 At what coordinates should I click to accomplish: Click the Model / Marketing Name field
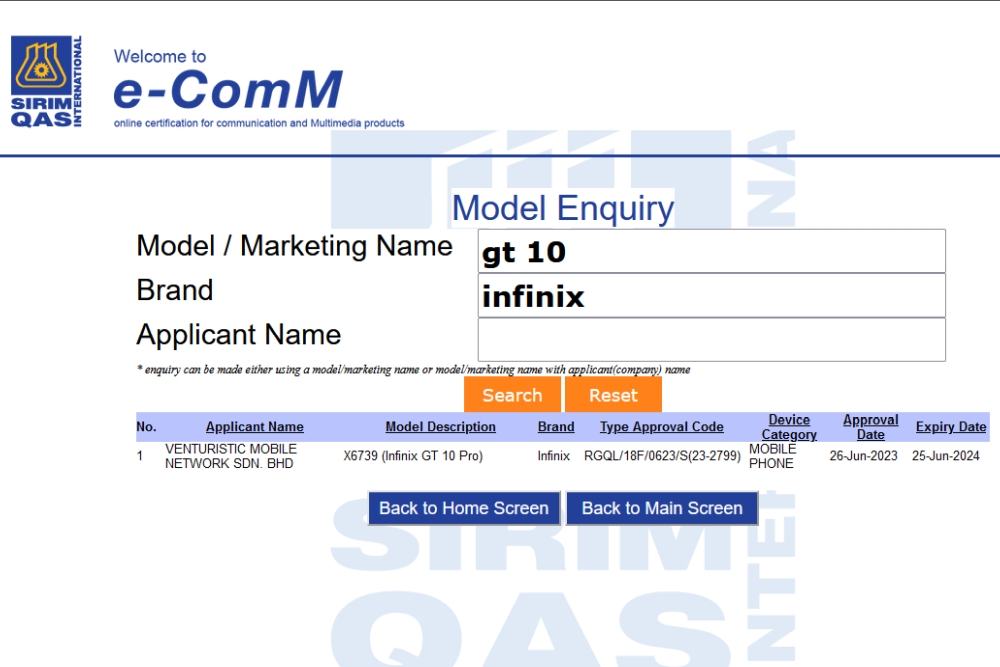711,251
